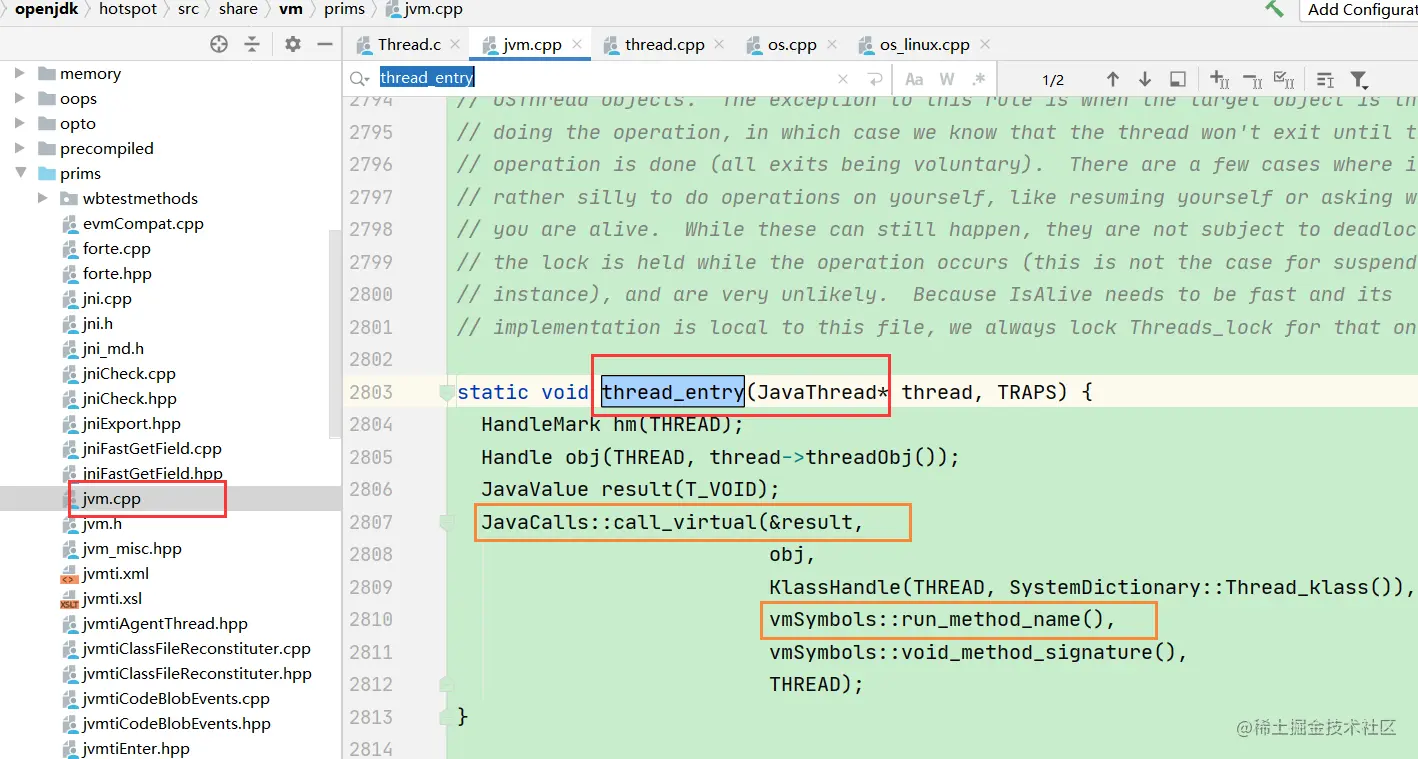Collapse all nodes in the project tree
The height and width of the screenshot is (759, 1418).
pyautogui.click(x=252, y=44)
